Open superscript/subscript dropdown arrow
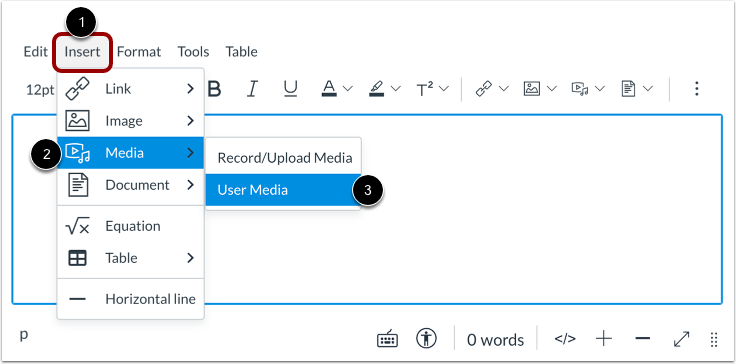 444,88
